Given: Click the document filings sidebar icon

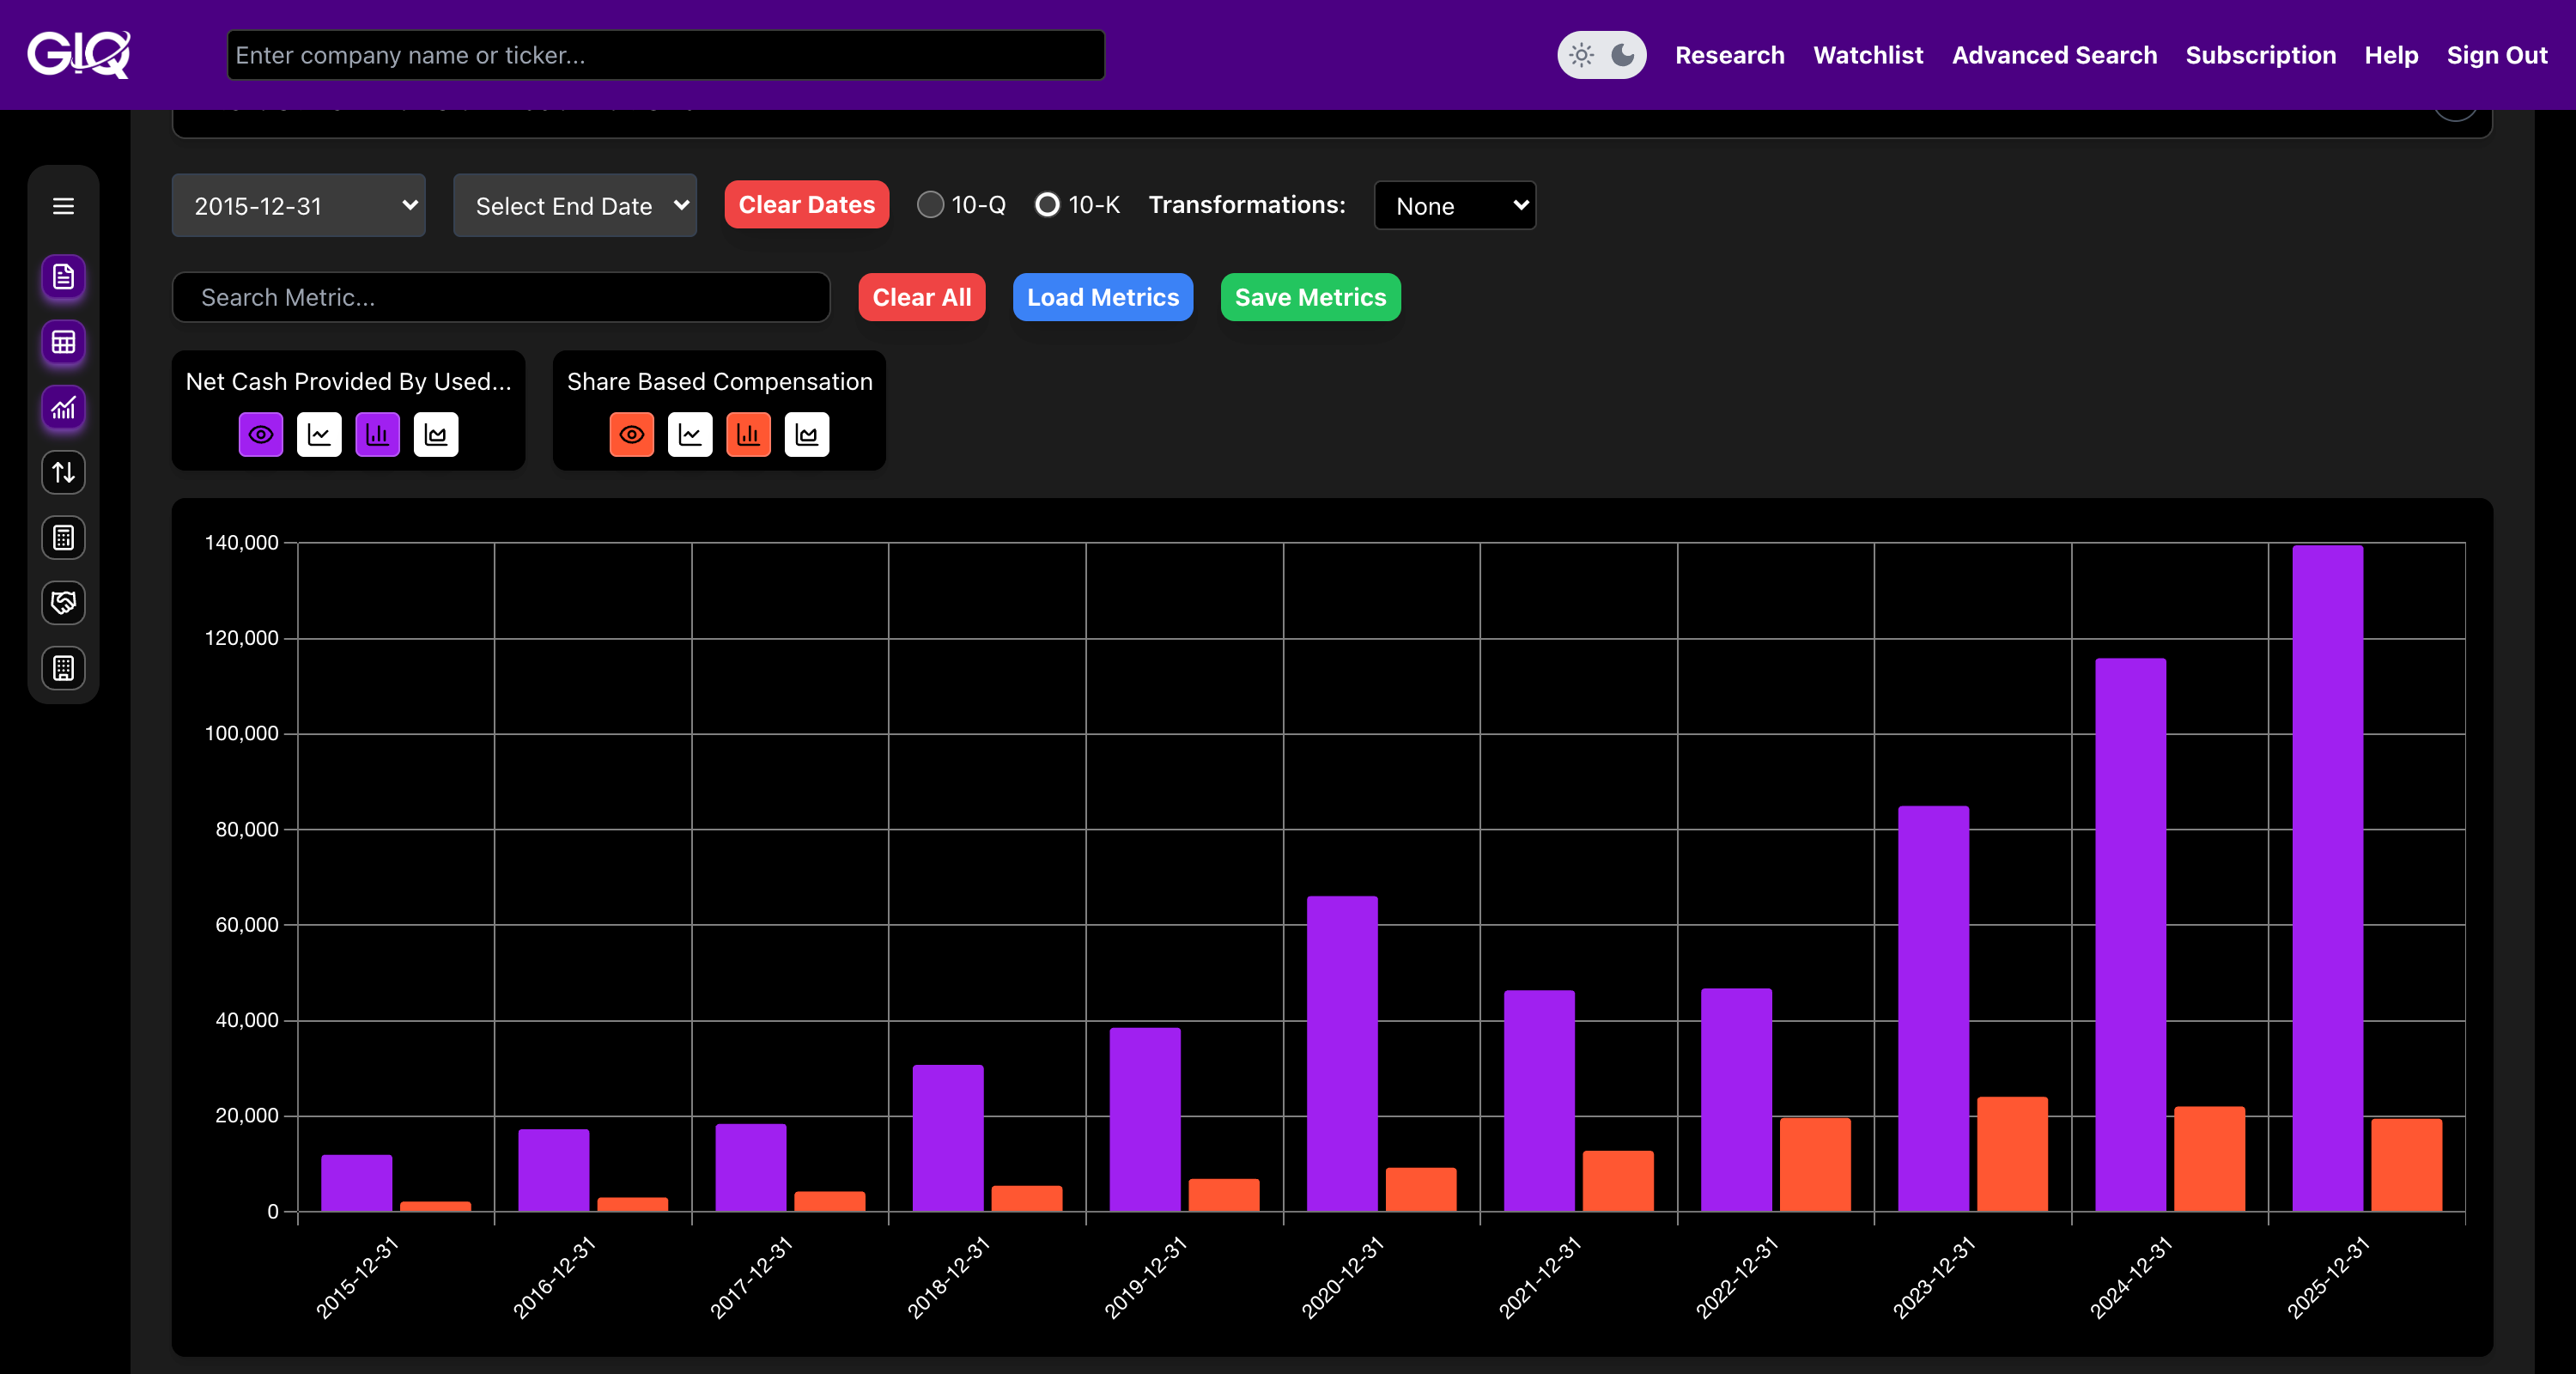Looking at the screenshot, I should click(63, 277).
